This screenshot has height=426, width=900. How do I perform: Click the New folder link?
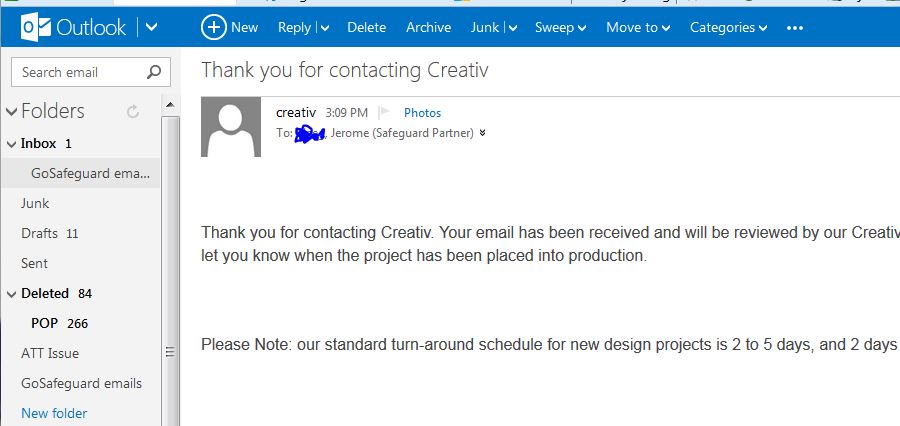(54, 413)
